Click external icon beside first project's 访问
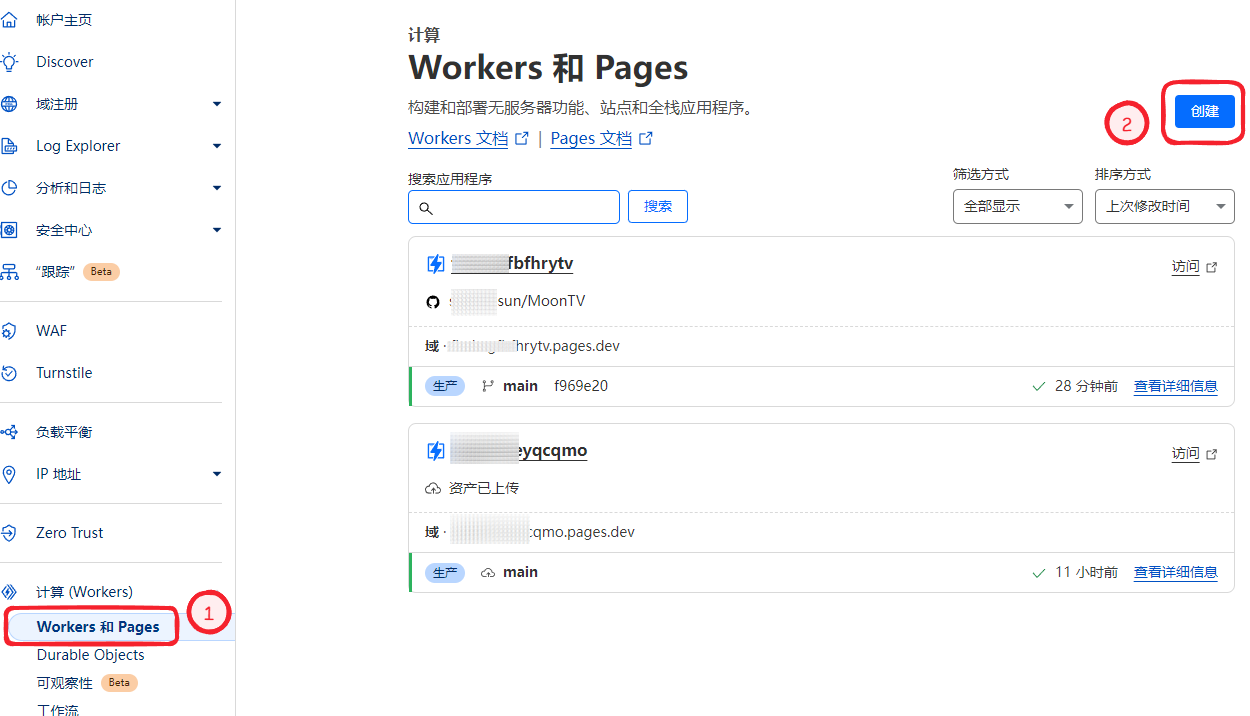The image size is (1250, 716). (x=1212, y=267)
